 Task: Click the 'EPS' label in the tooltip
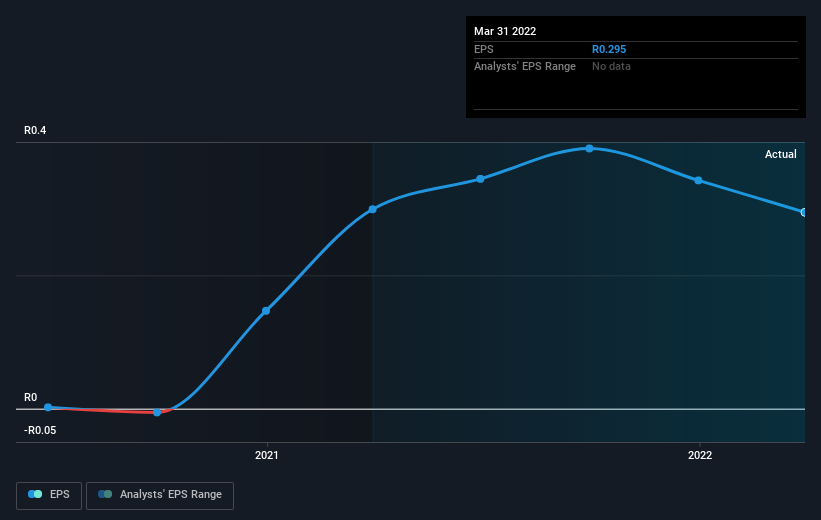click(484, 49)
